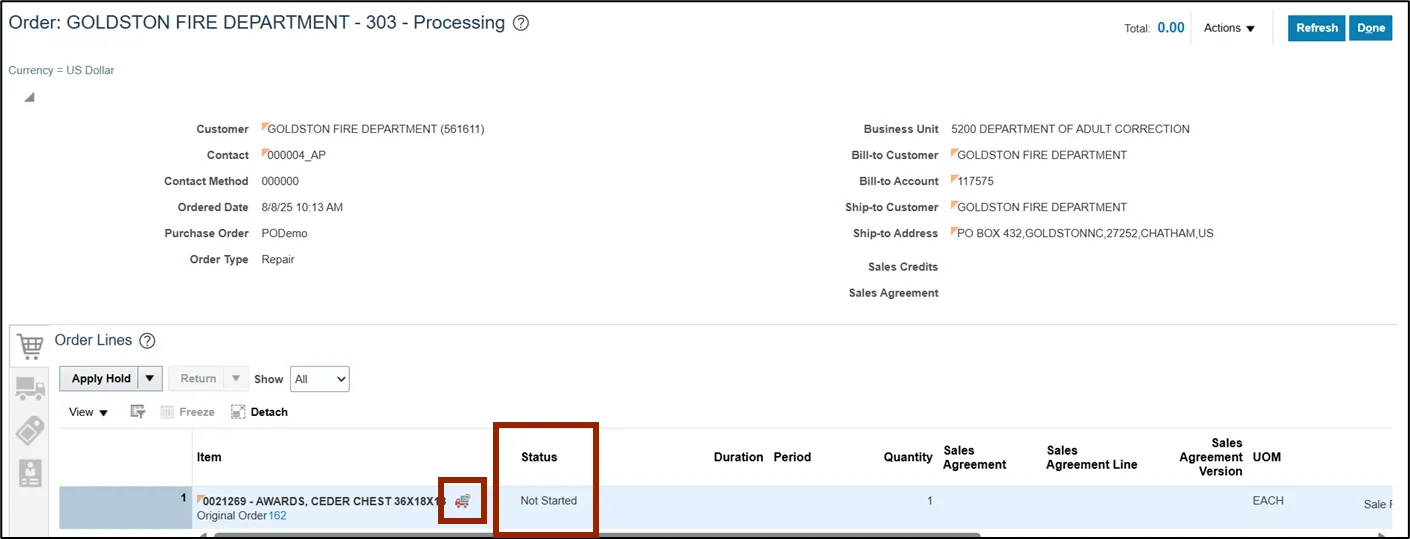Open the contact badge side tab icon
1410x539 pixels.
[x=30, y=473]
